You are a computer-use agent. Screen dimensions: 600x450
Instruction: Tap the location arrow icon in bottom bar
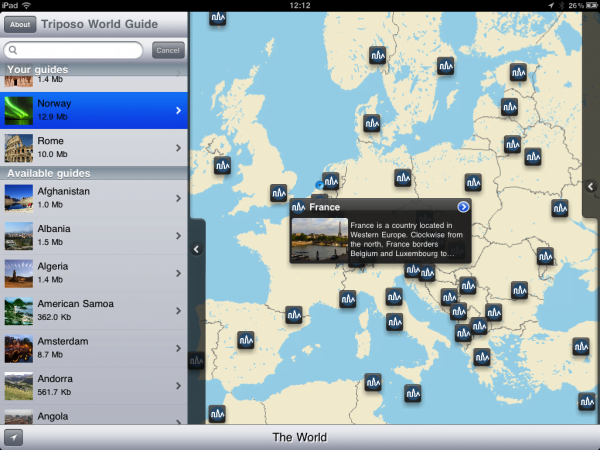click(x=14, y=438)
